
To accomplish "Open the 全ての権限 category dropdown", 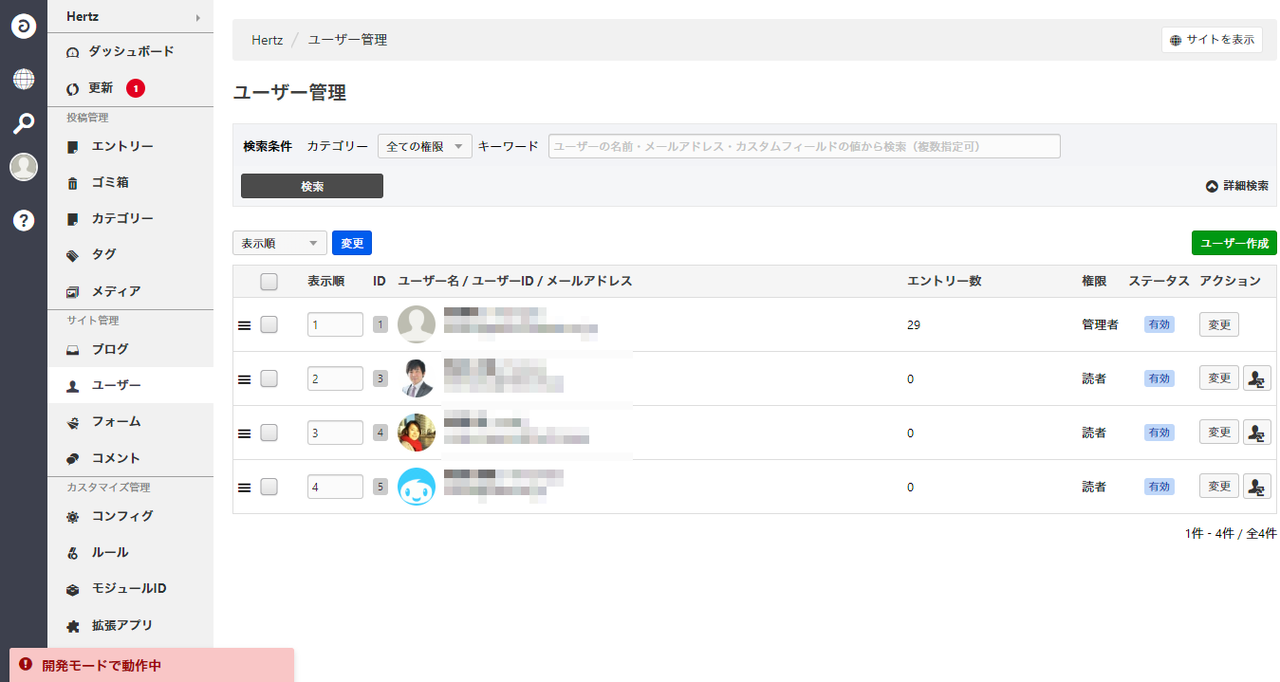I will (424, 146).
